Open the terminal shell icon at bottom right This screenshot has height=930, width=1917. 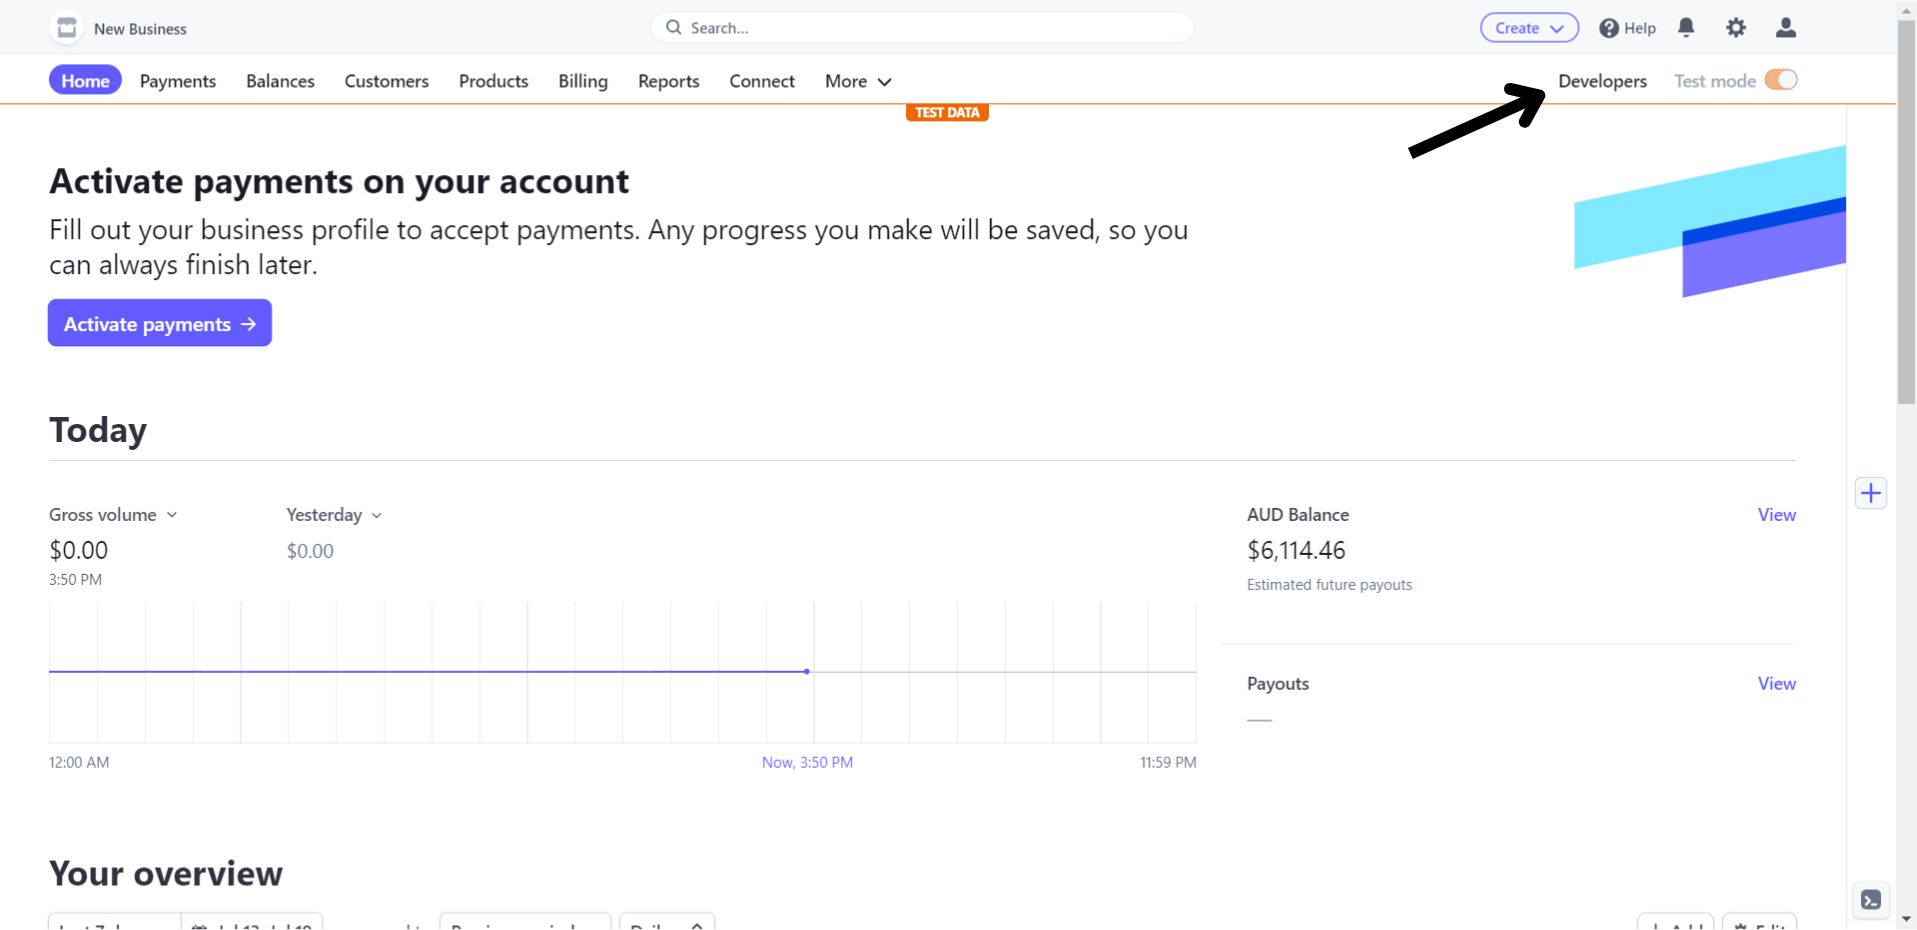pos(1871,900)
